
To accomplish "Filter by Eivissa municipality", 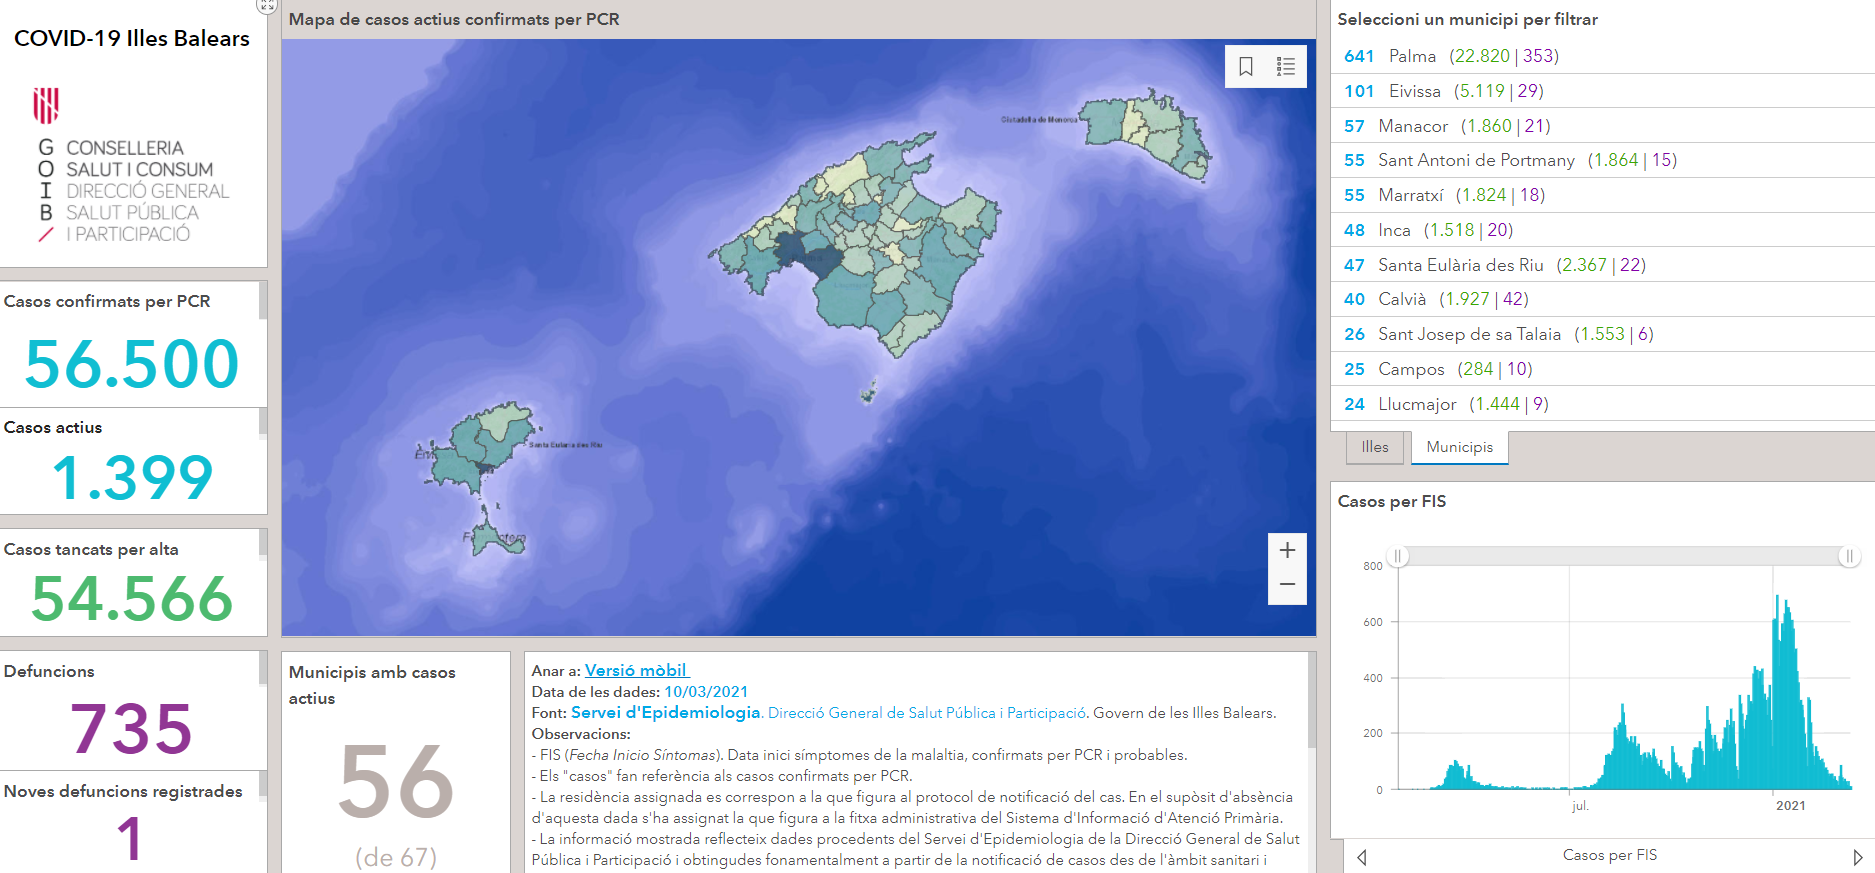I will point(1603,91).
